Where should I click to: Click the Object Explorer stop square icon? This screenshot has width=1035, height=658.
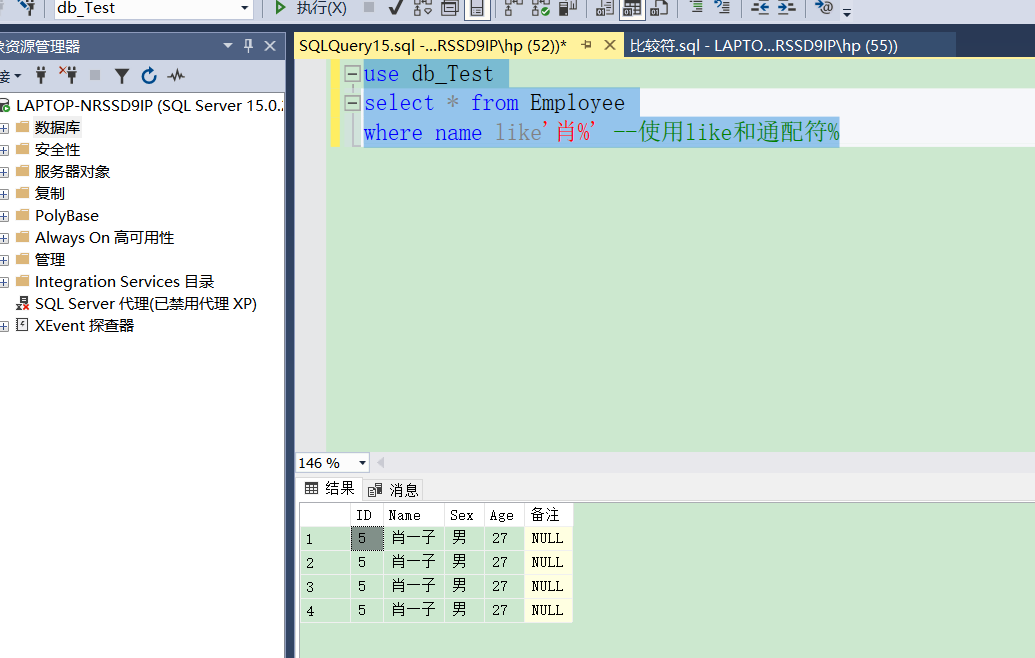point(95,75)
